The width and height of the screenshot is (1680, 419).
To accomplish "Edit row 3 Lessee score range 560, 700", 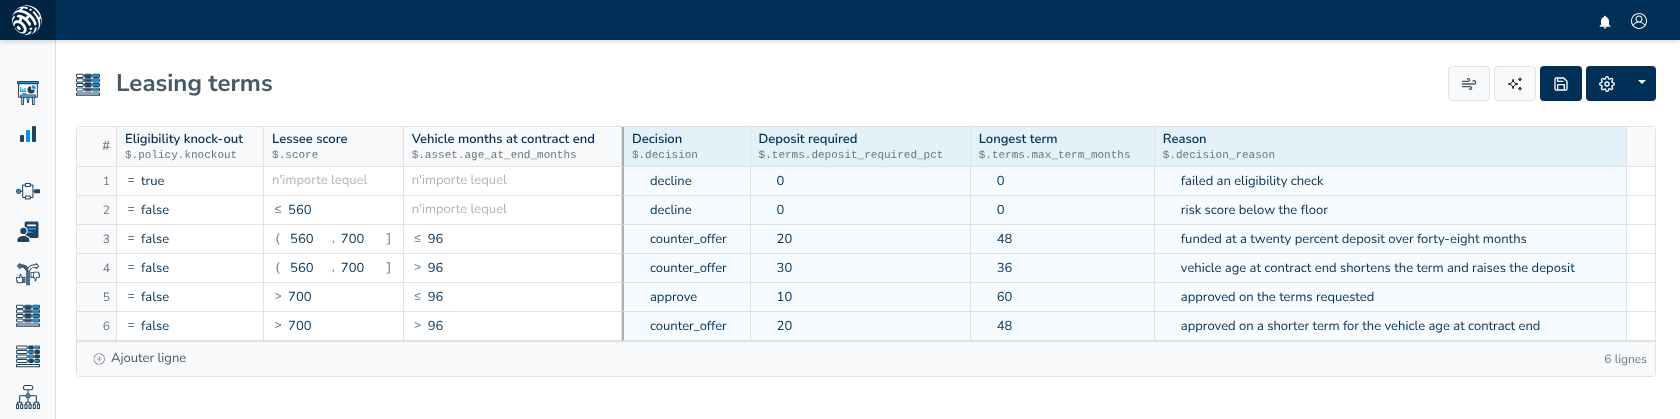I will [333, 239].
